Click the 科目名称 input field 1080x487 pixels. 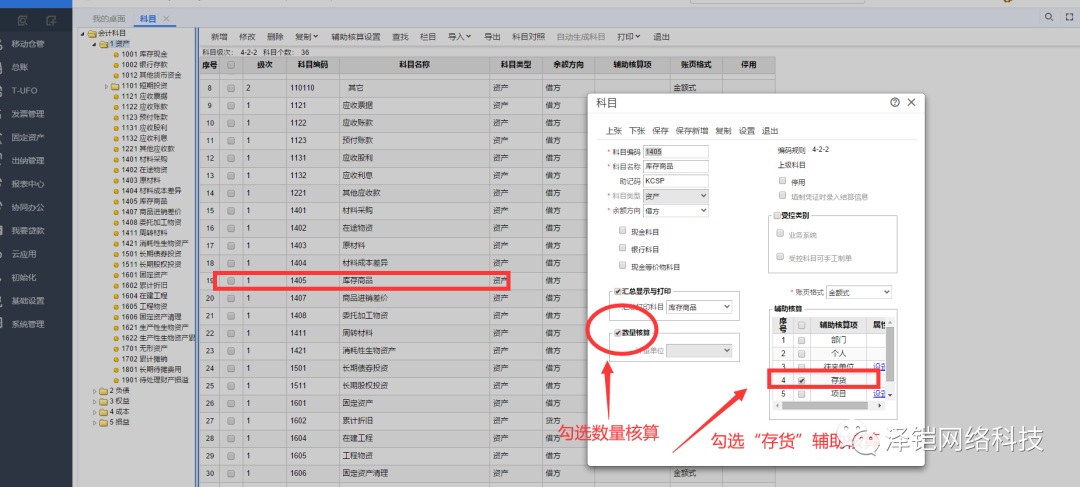(x=676, y=166)
